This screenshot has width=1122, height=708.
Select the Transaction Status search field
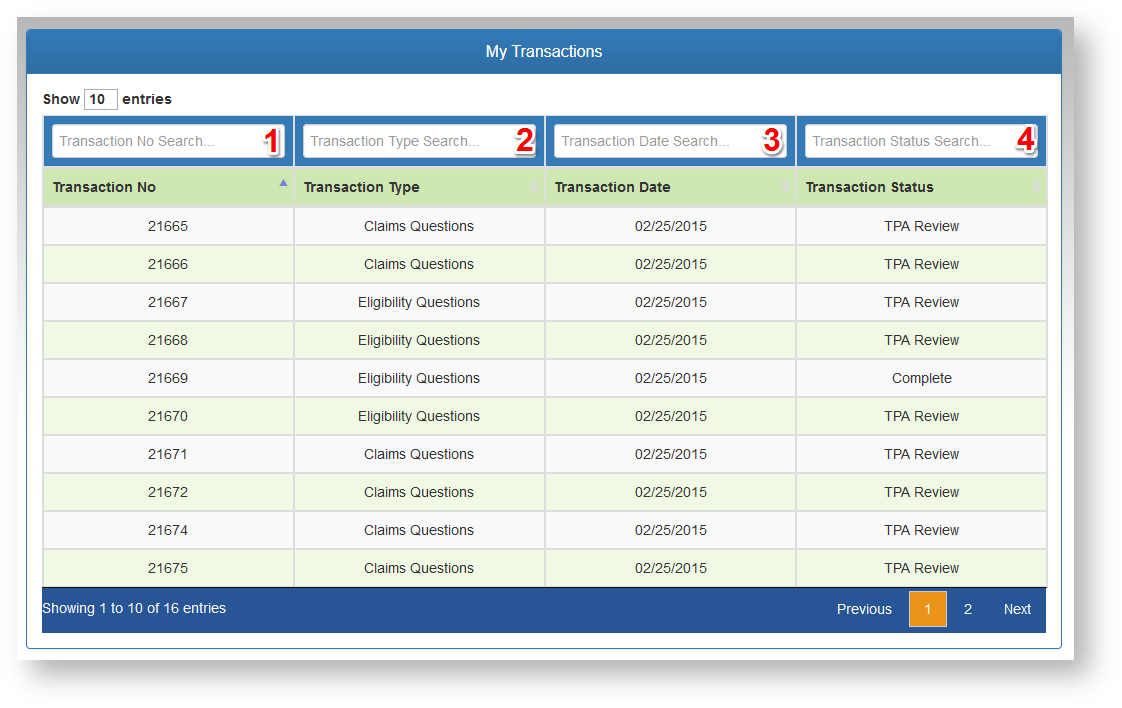[x=921, y=141]
